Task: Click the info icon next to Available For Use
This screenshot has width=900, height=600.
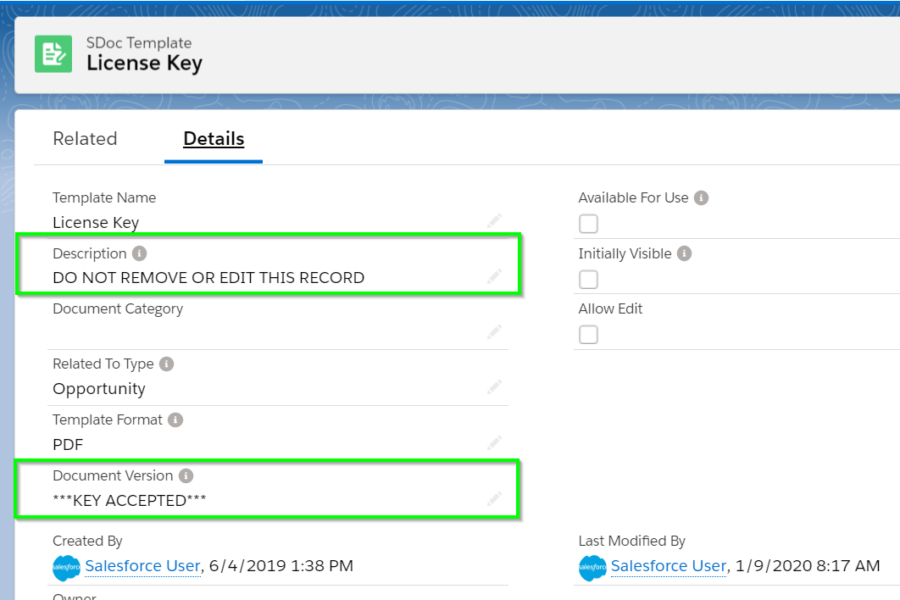Action: click(x=702, y=198)
